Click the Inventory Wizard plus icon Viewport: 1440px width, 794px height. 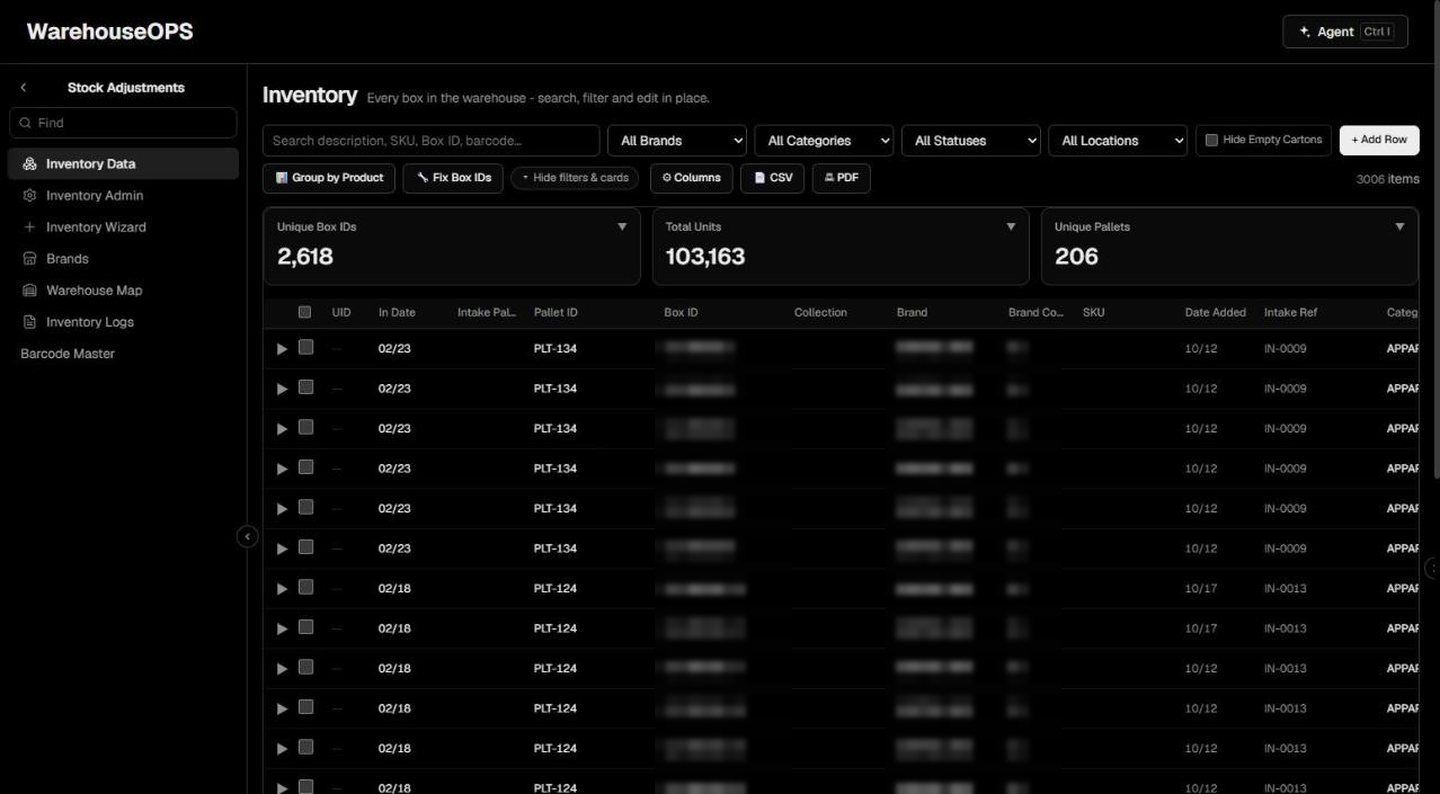[x=29, y=227]
